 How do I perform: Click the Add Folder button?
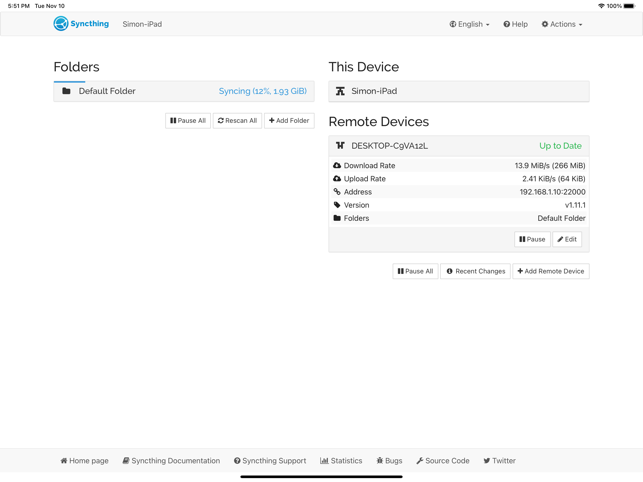click(289, 121)
